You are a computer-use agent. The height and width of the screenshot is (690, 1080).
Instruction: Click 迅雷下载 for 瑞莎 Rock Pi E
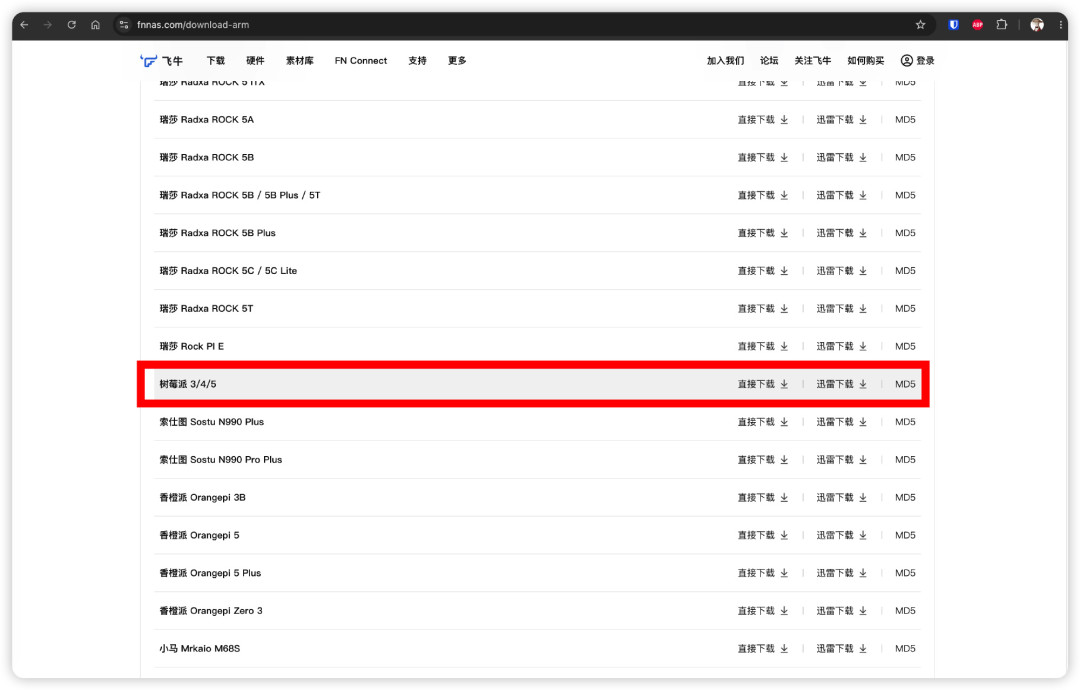point(842,346)
